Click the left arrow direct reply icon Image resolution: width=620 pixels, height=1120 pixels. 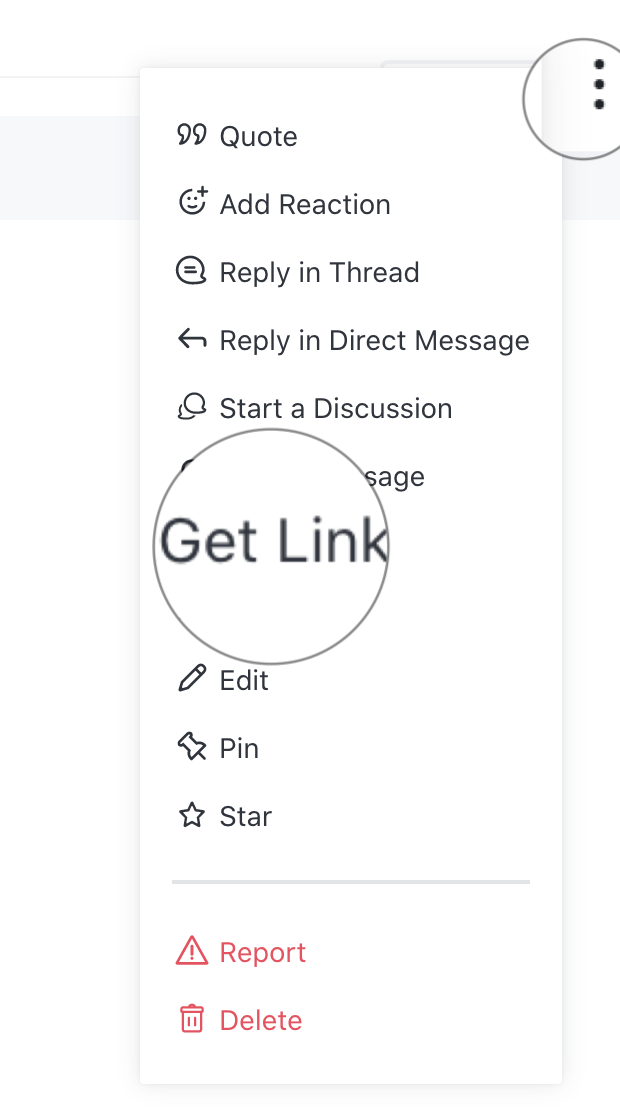[191, 340]
